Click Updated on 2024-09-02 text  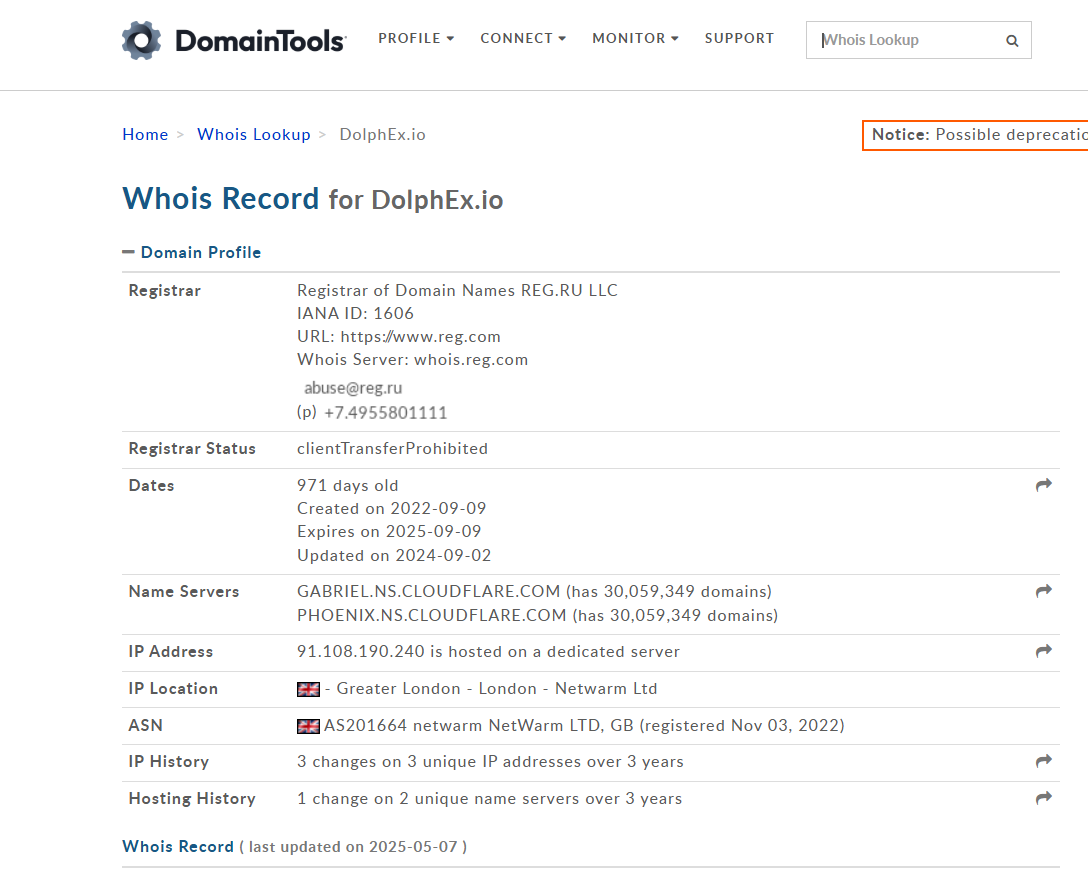coord(394,556)
